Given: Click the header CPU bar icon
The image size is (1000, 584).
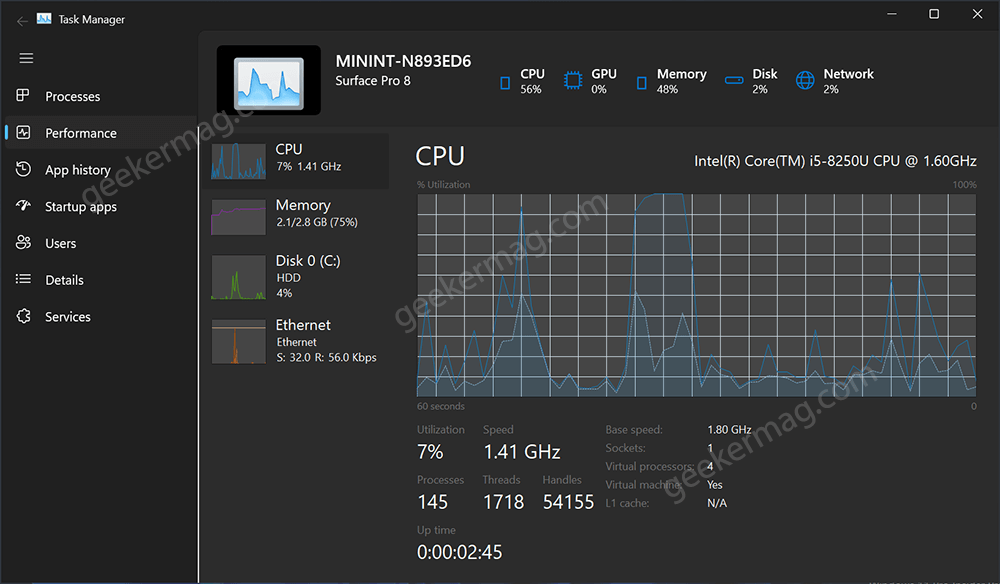Looking at the screenshot, I should 505,83.
